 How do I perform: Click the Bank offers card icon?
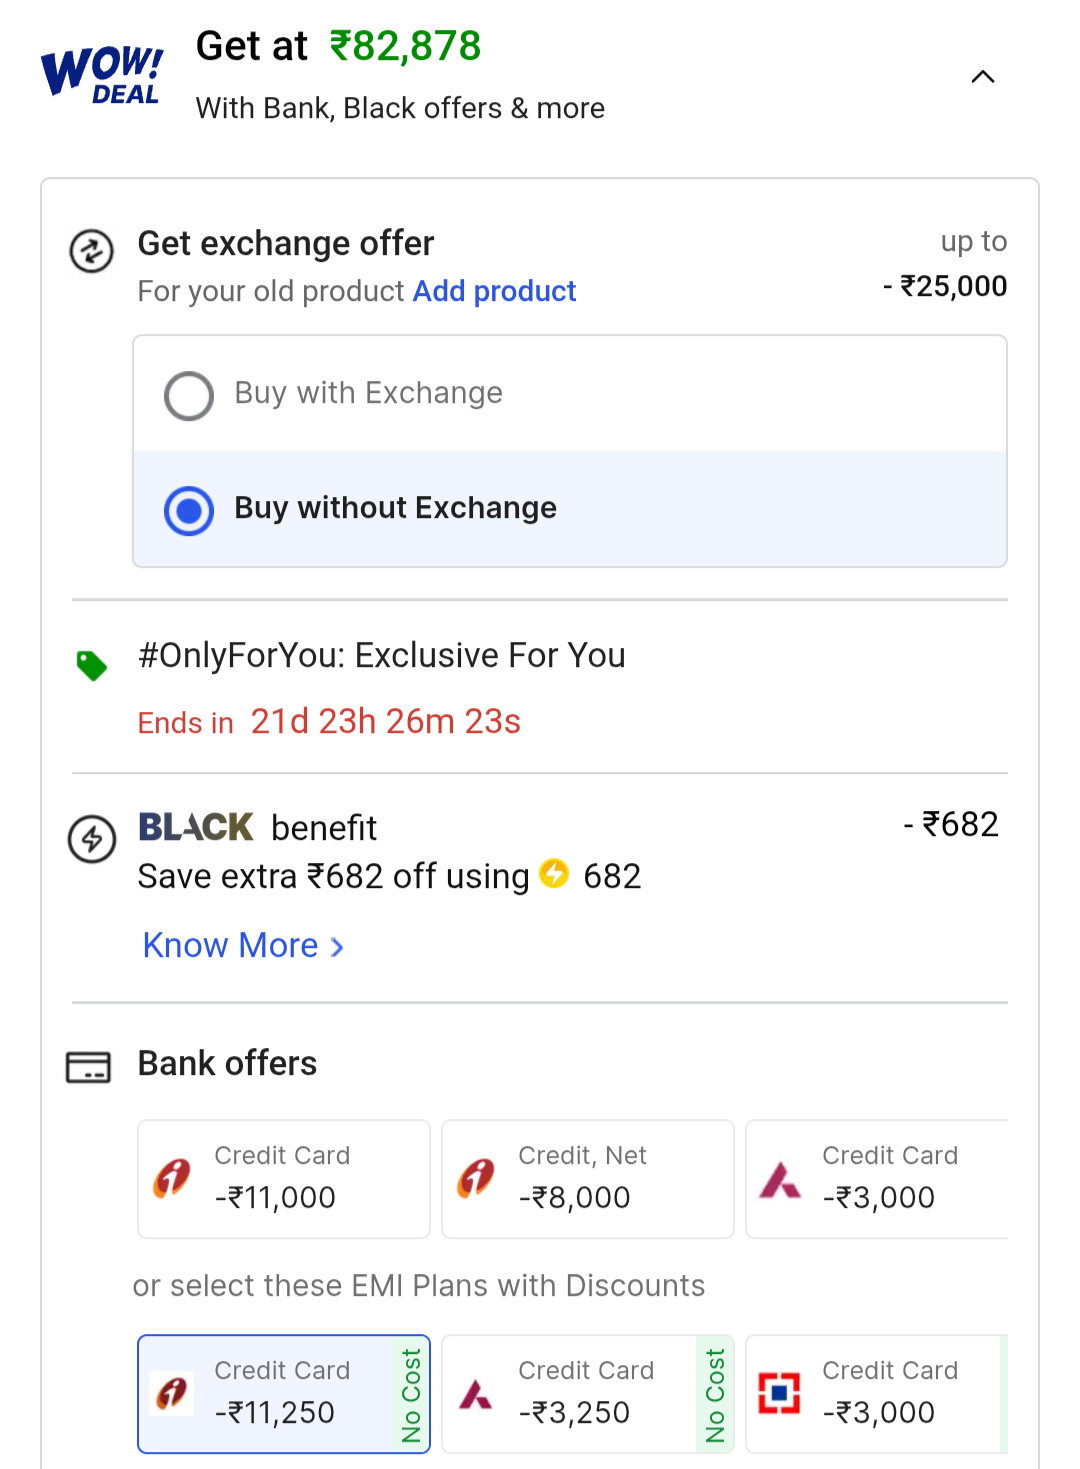tap(88, 1066)
